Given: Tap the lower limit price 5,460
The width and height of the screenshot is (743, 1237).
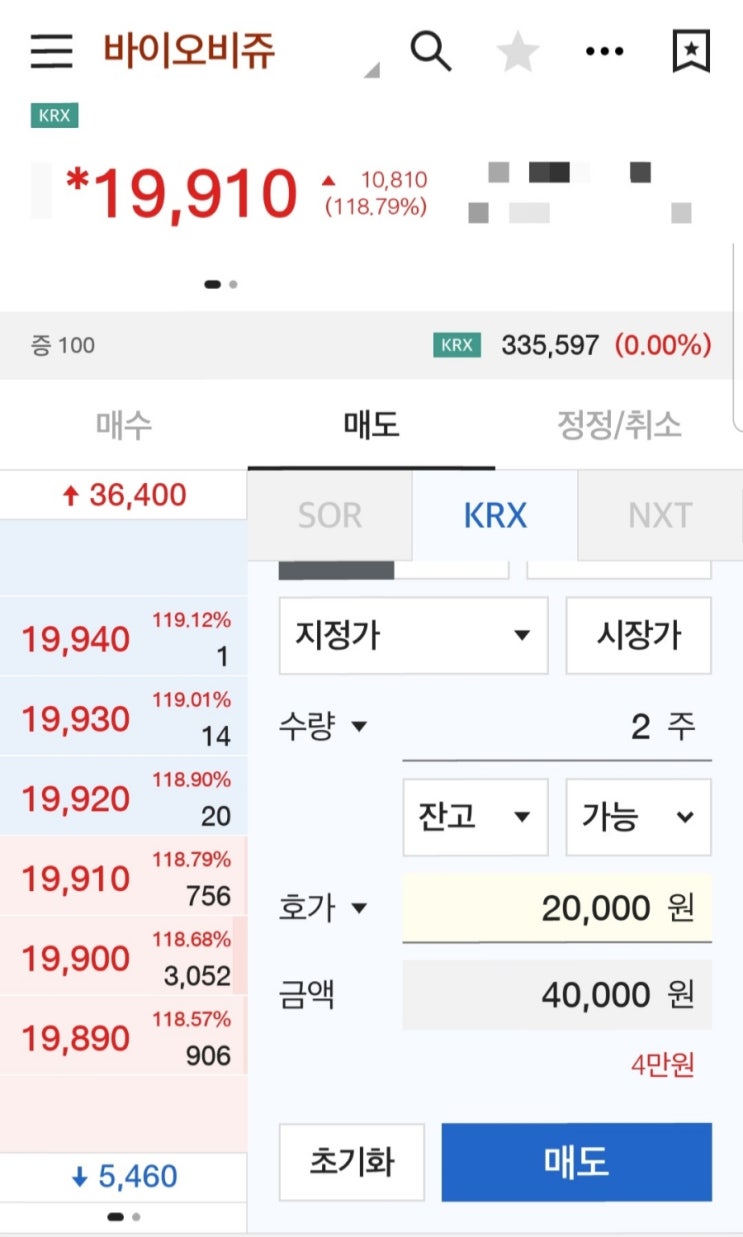Looking at the screenshot, I should tap(124, 1177).
